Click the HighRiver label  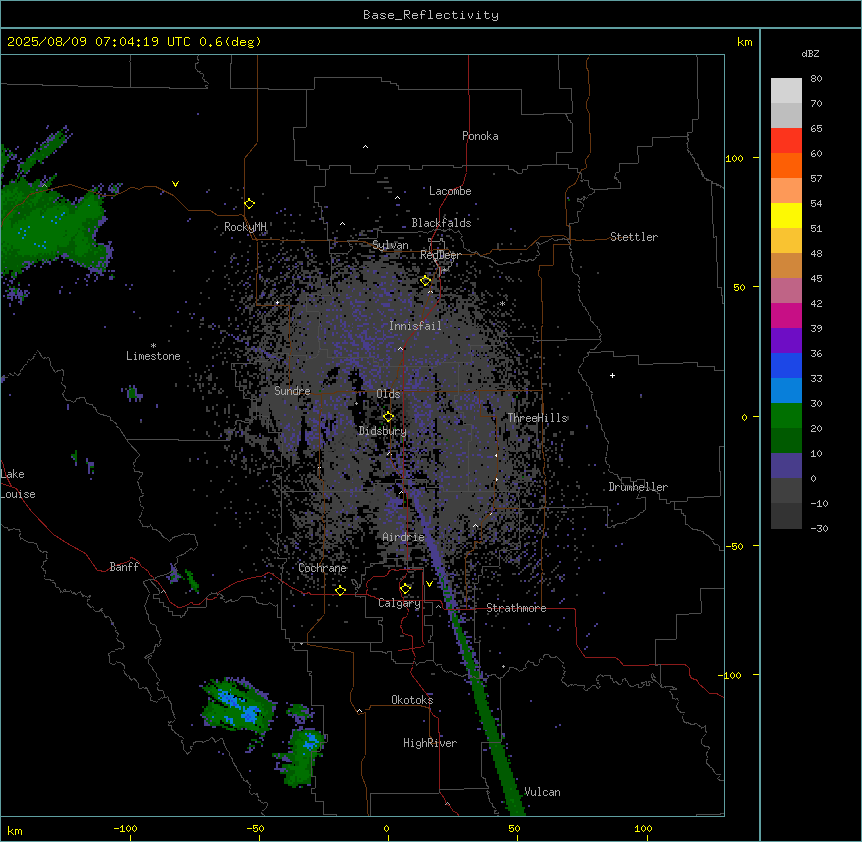[x=430, y=743]
